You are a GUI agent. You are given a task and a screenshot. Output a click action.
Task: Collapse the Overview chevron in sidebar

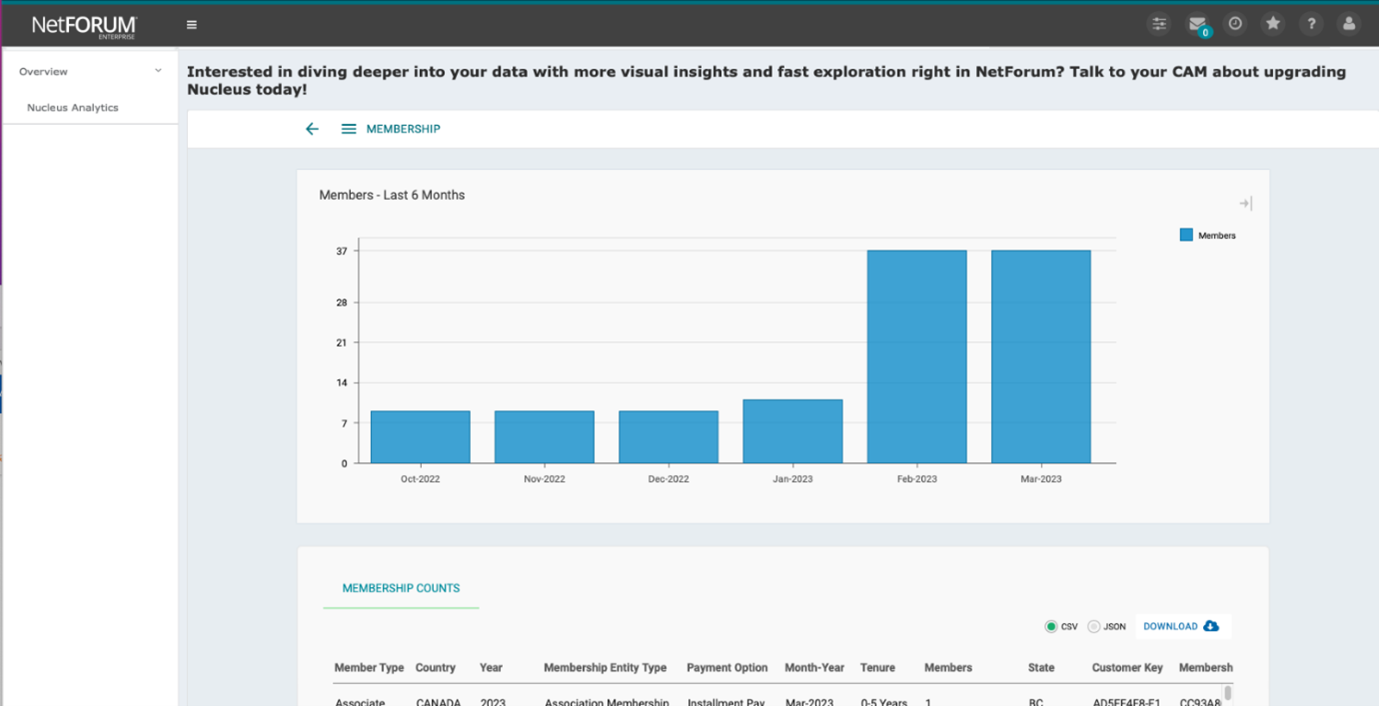click(158, 71)
